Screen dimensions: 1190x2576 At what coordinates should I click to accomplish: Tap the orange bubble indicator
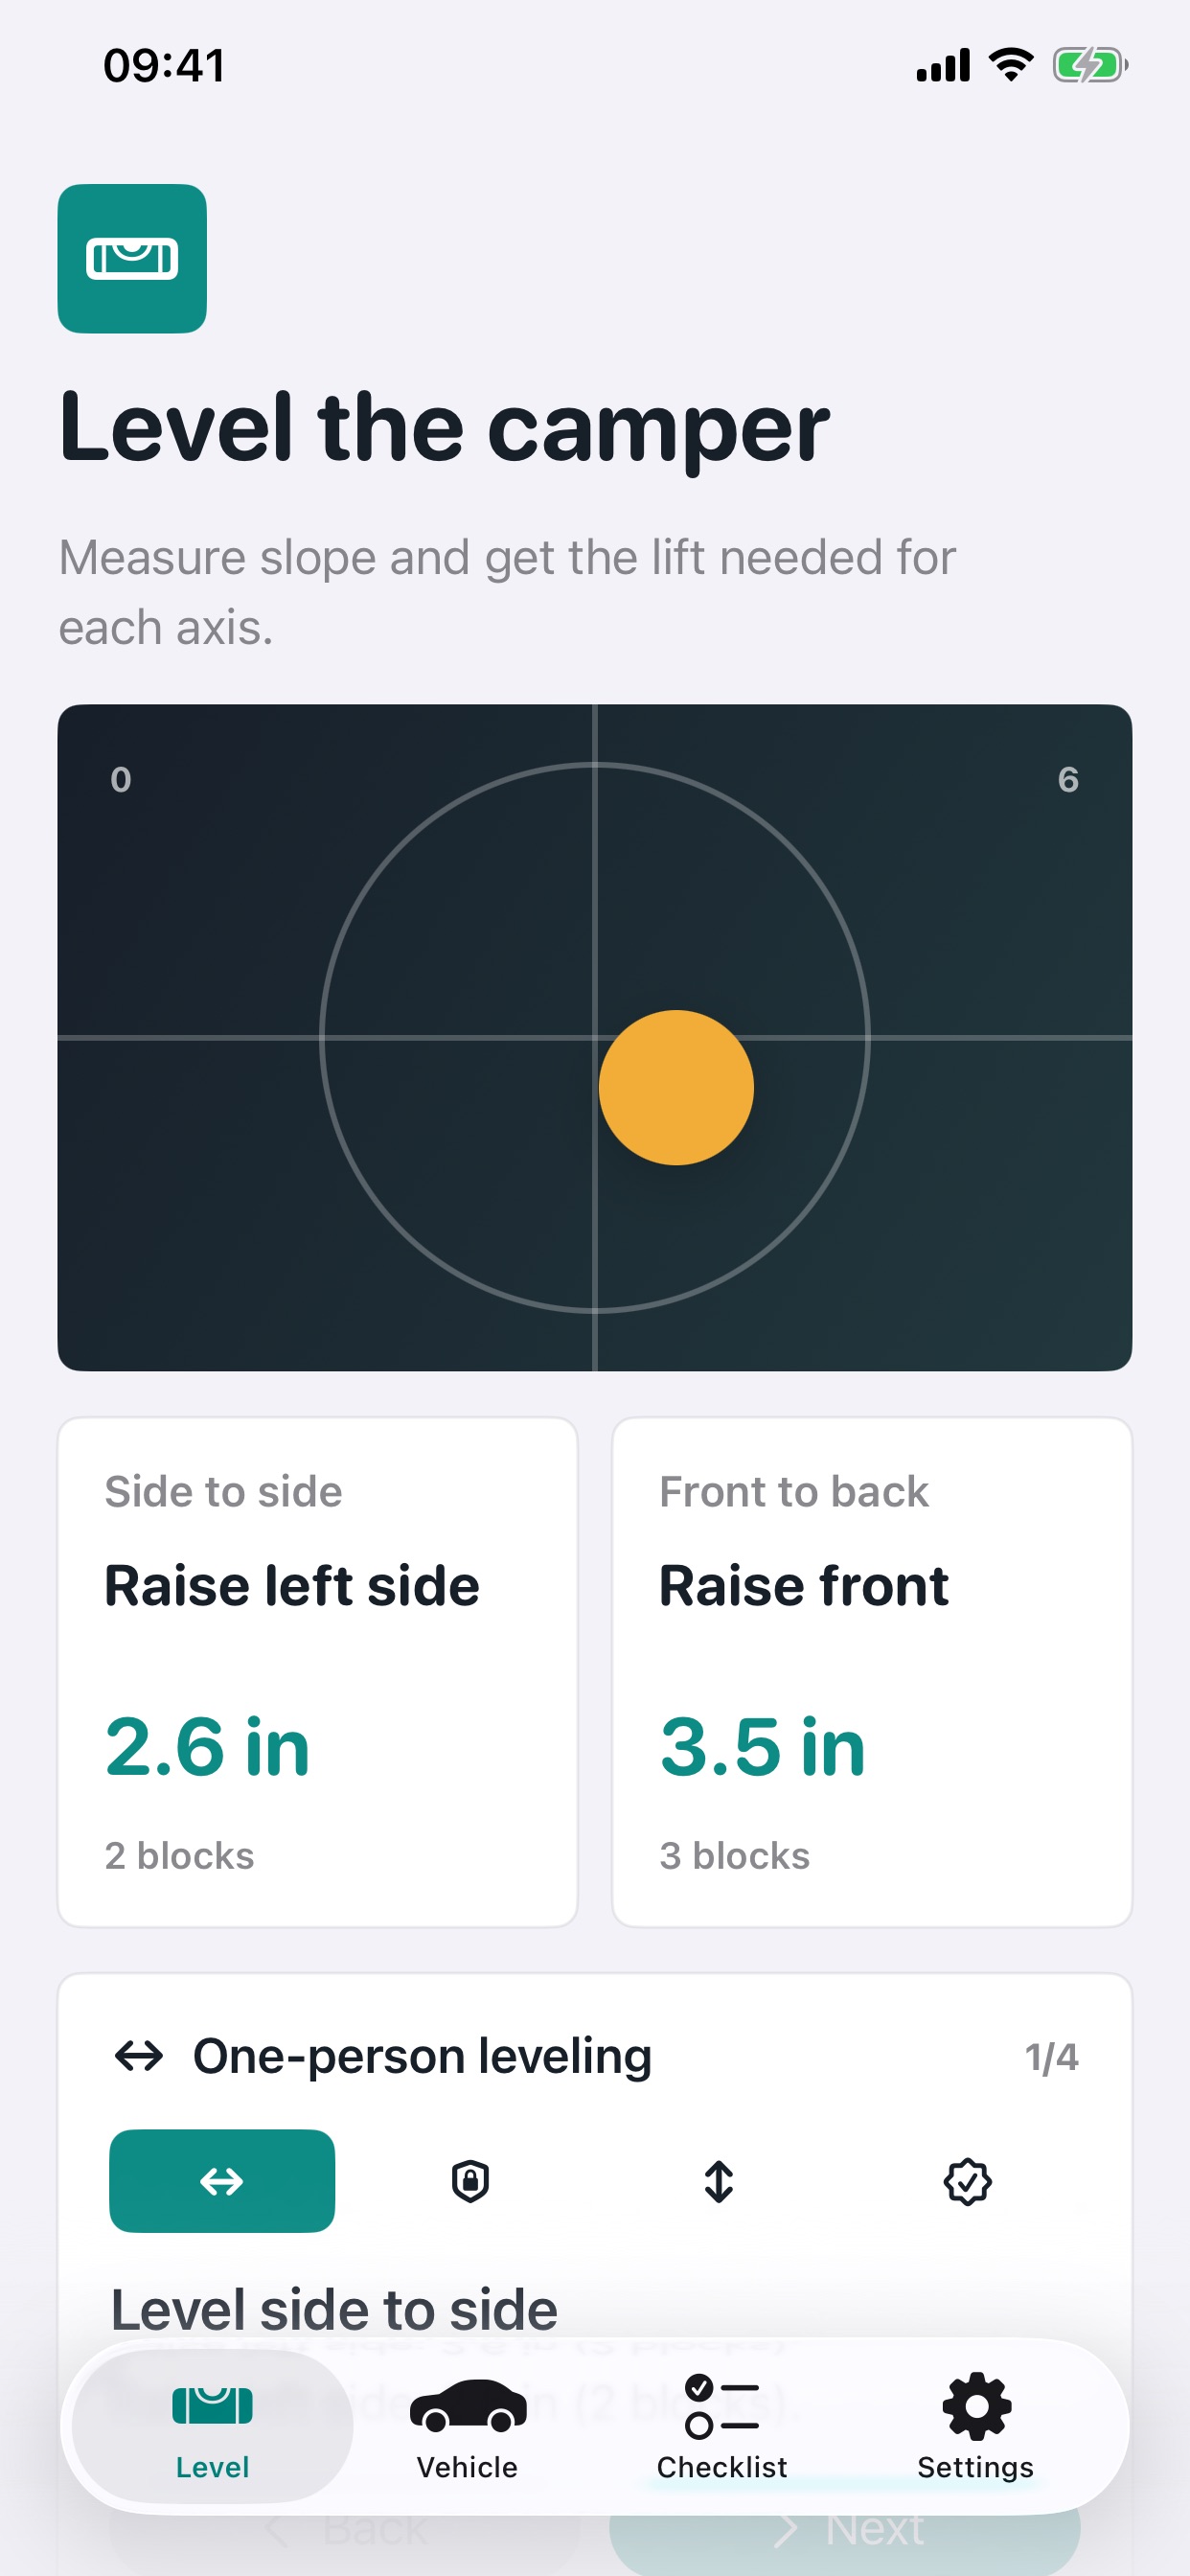click(x=676, y=1087)
